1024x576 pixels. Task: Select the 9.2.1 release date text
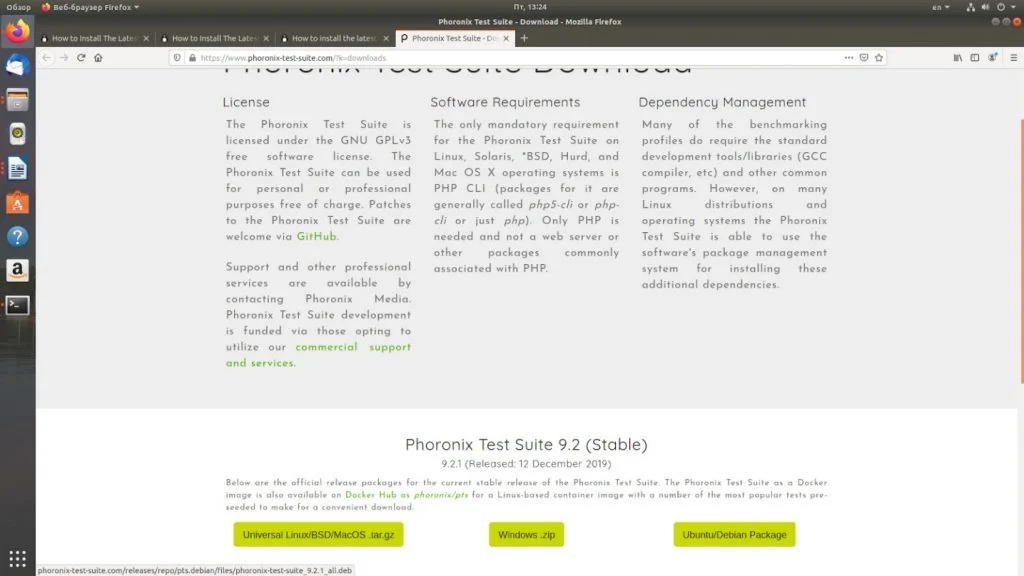tap(526, 464)
